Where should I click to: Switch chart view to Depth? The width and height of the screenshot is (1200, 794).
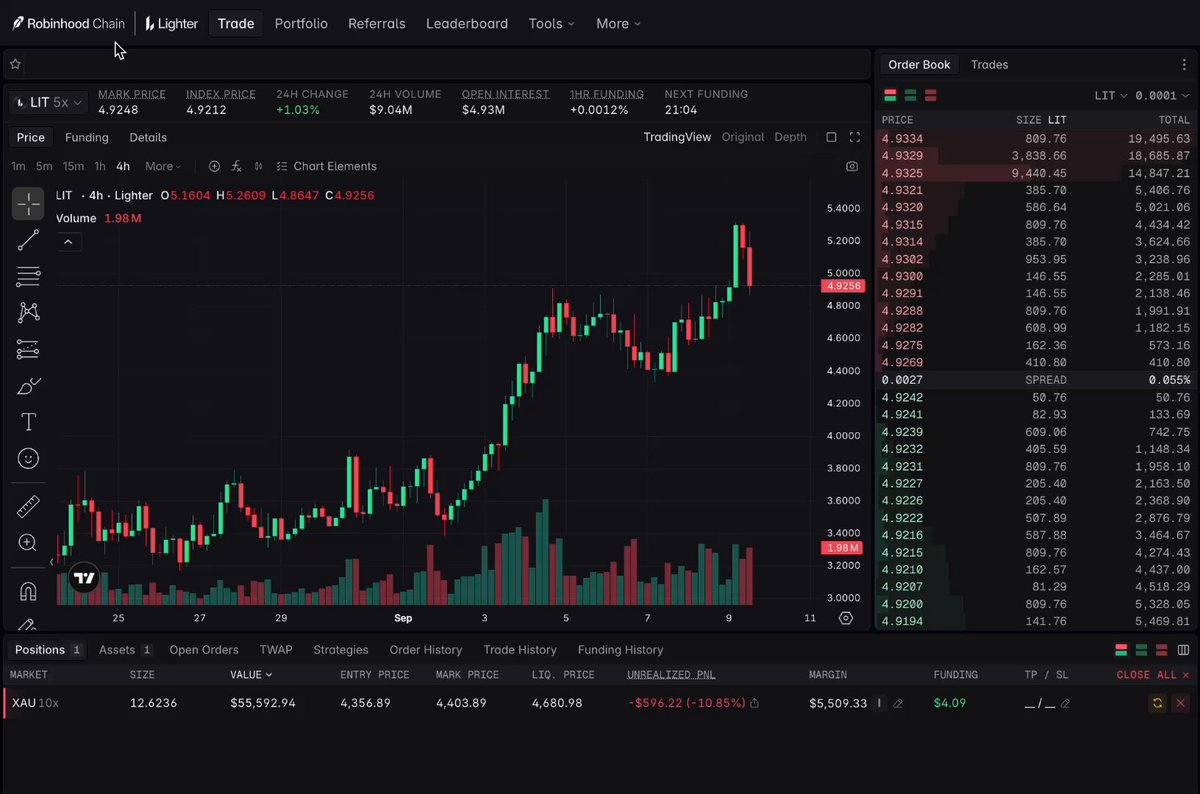790,137
